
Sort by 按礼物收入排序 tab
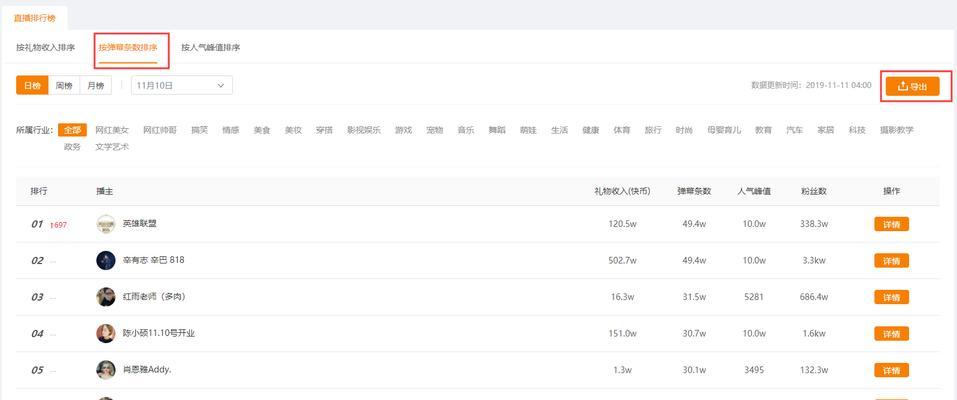(46, 47)
